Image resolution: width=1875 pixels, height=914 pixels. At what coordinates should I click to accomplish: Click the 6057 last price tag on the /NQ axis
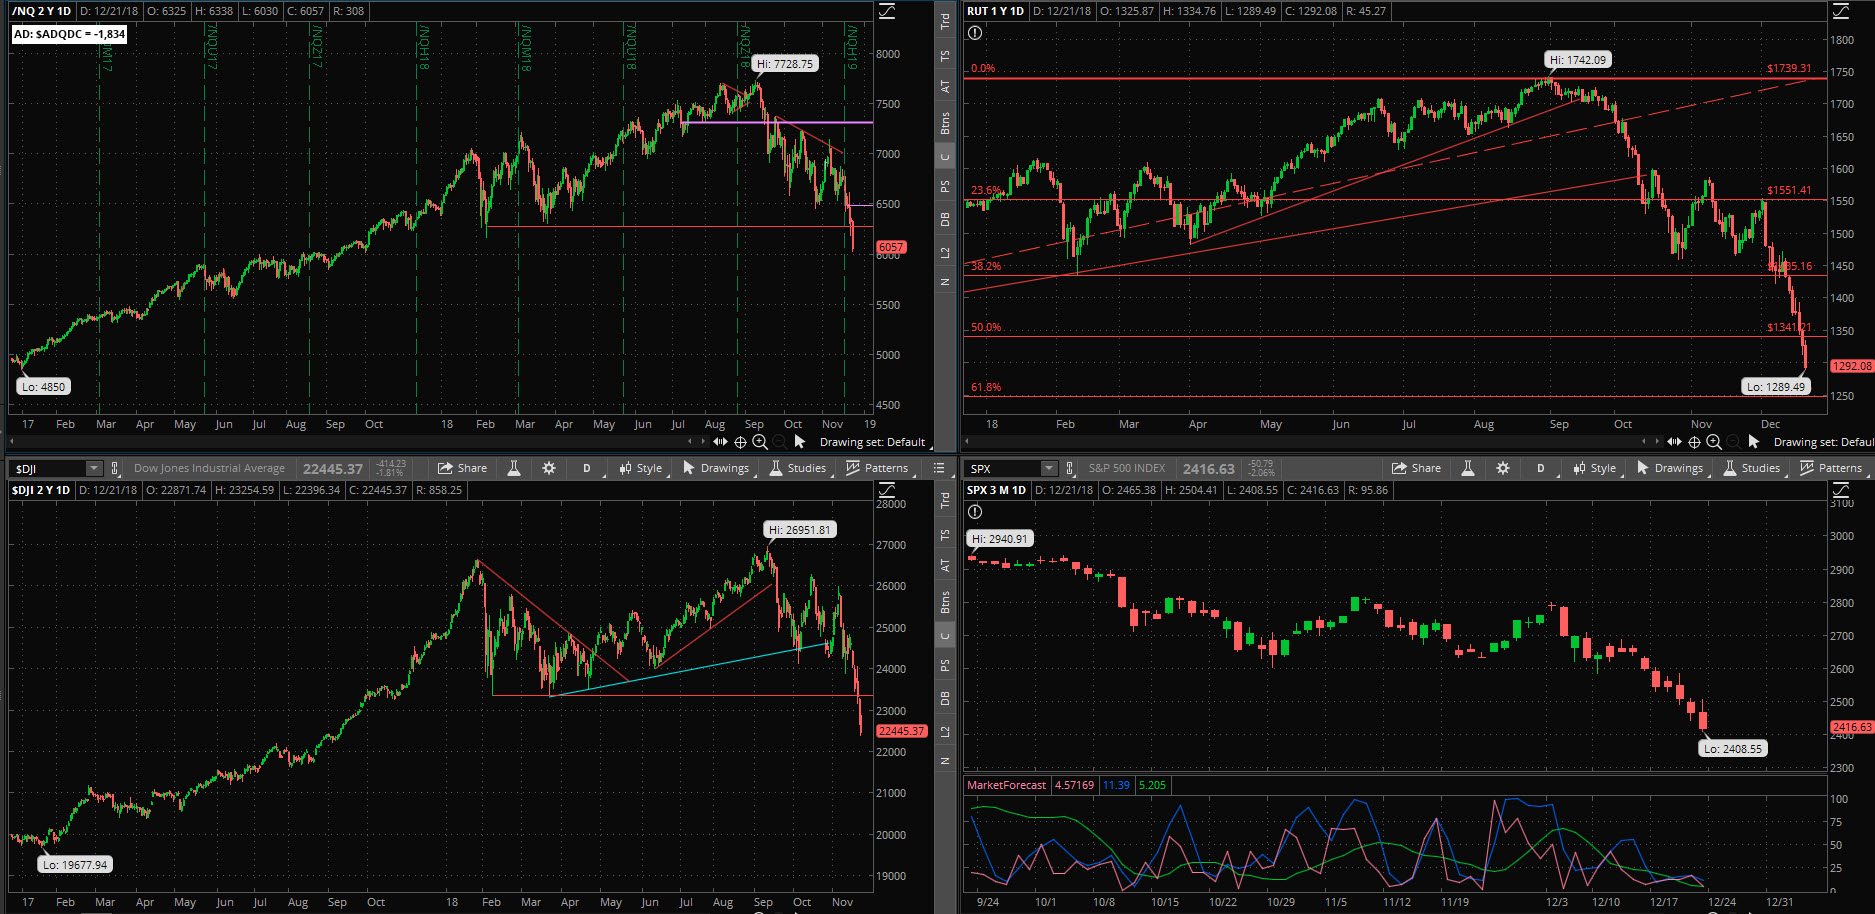click(891, 247)
